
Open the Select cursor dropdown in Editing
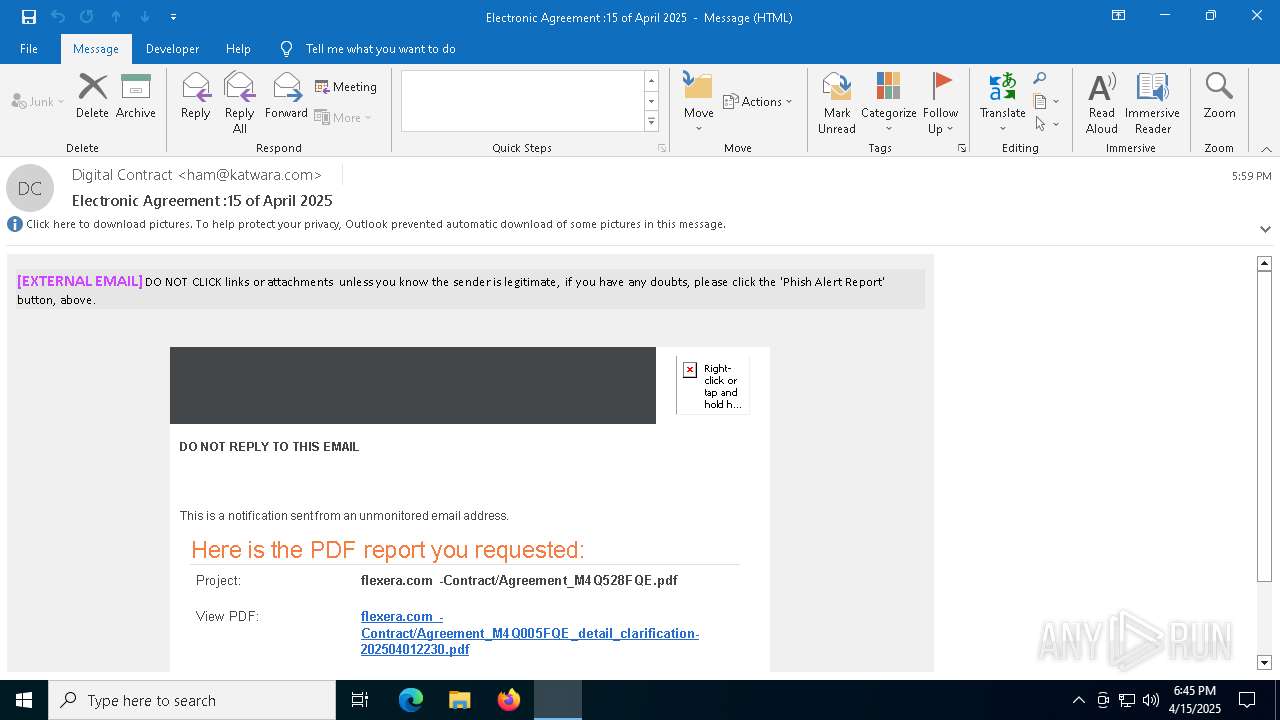coord(1046,124)
